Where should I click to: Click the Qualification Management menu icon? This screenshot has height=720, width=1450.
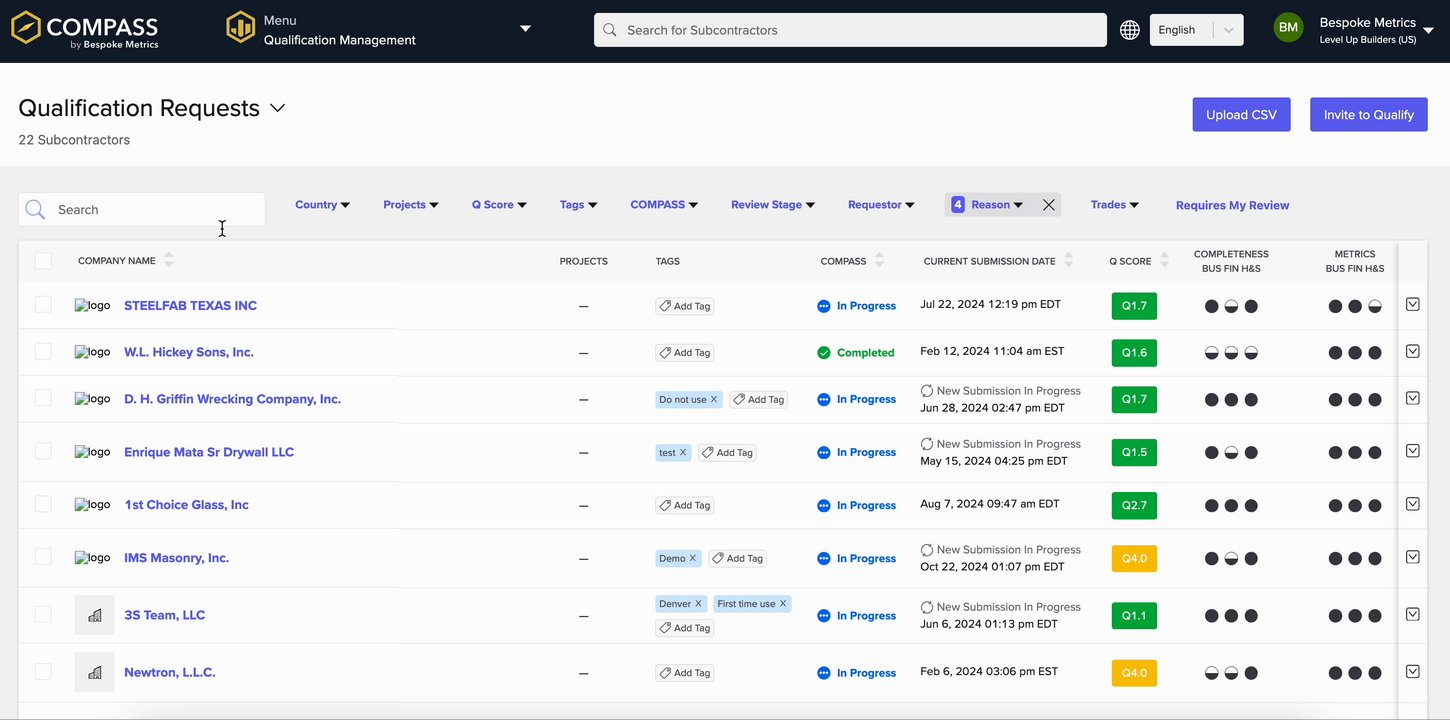pyautogui.click(x=240, y=28)
